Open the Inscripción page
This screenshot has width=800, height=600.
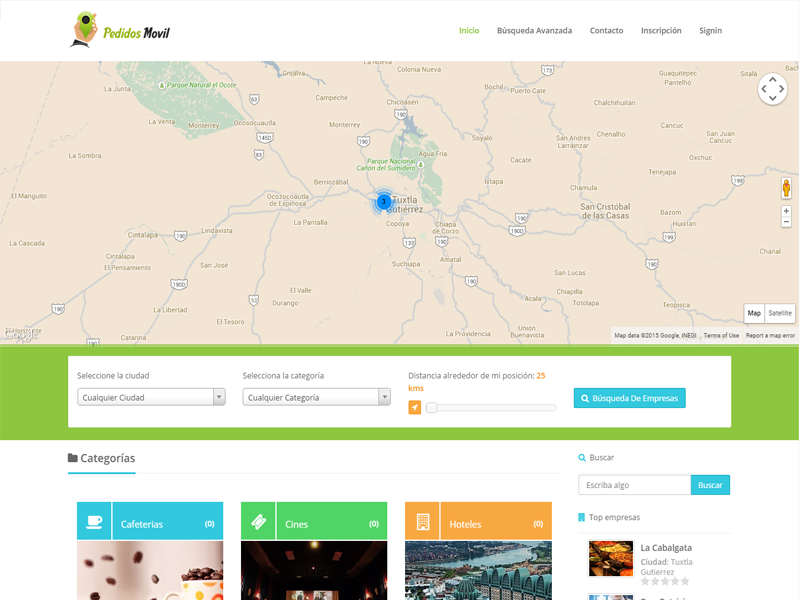tap(661, 31)
